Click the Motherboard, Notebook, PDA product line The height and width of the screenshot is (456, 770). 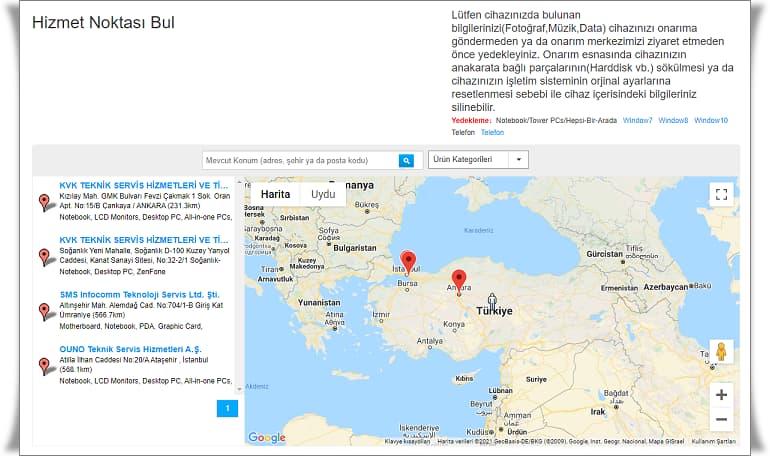pyautogui.click(x=131, y=326)
